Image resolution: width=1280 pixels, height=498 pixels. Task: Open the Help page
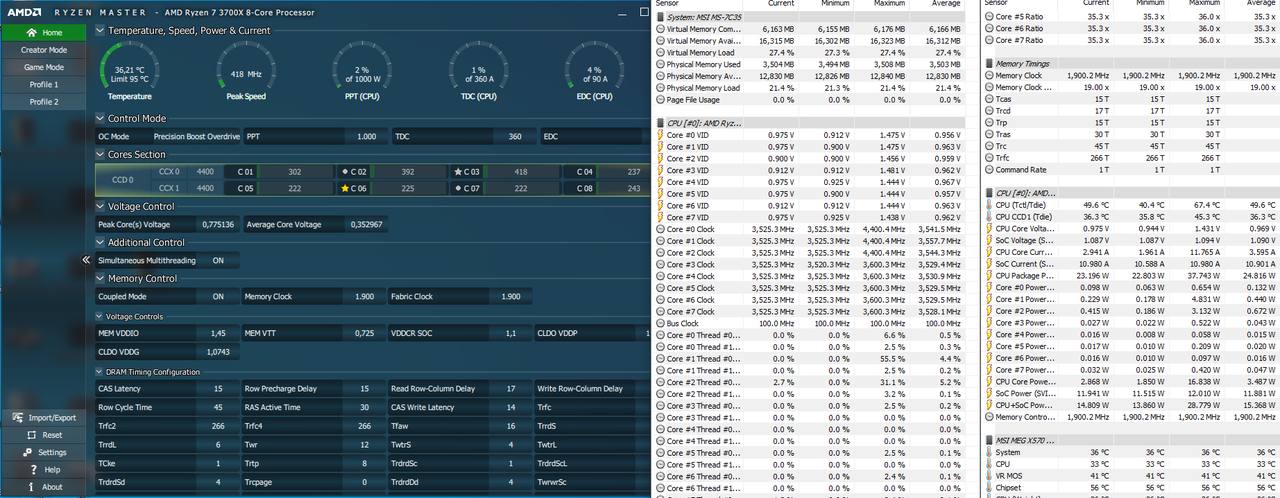click(44, 470)
